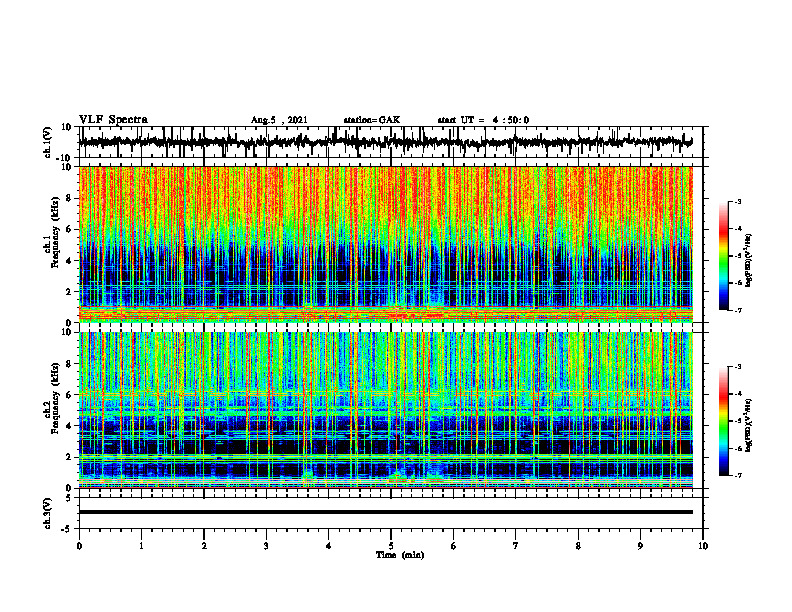
Task: Click the "-3" label on ch.1 color bar
Action: pos(737,201)
